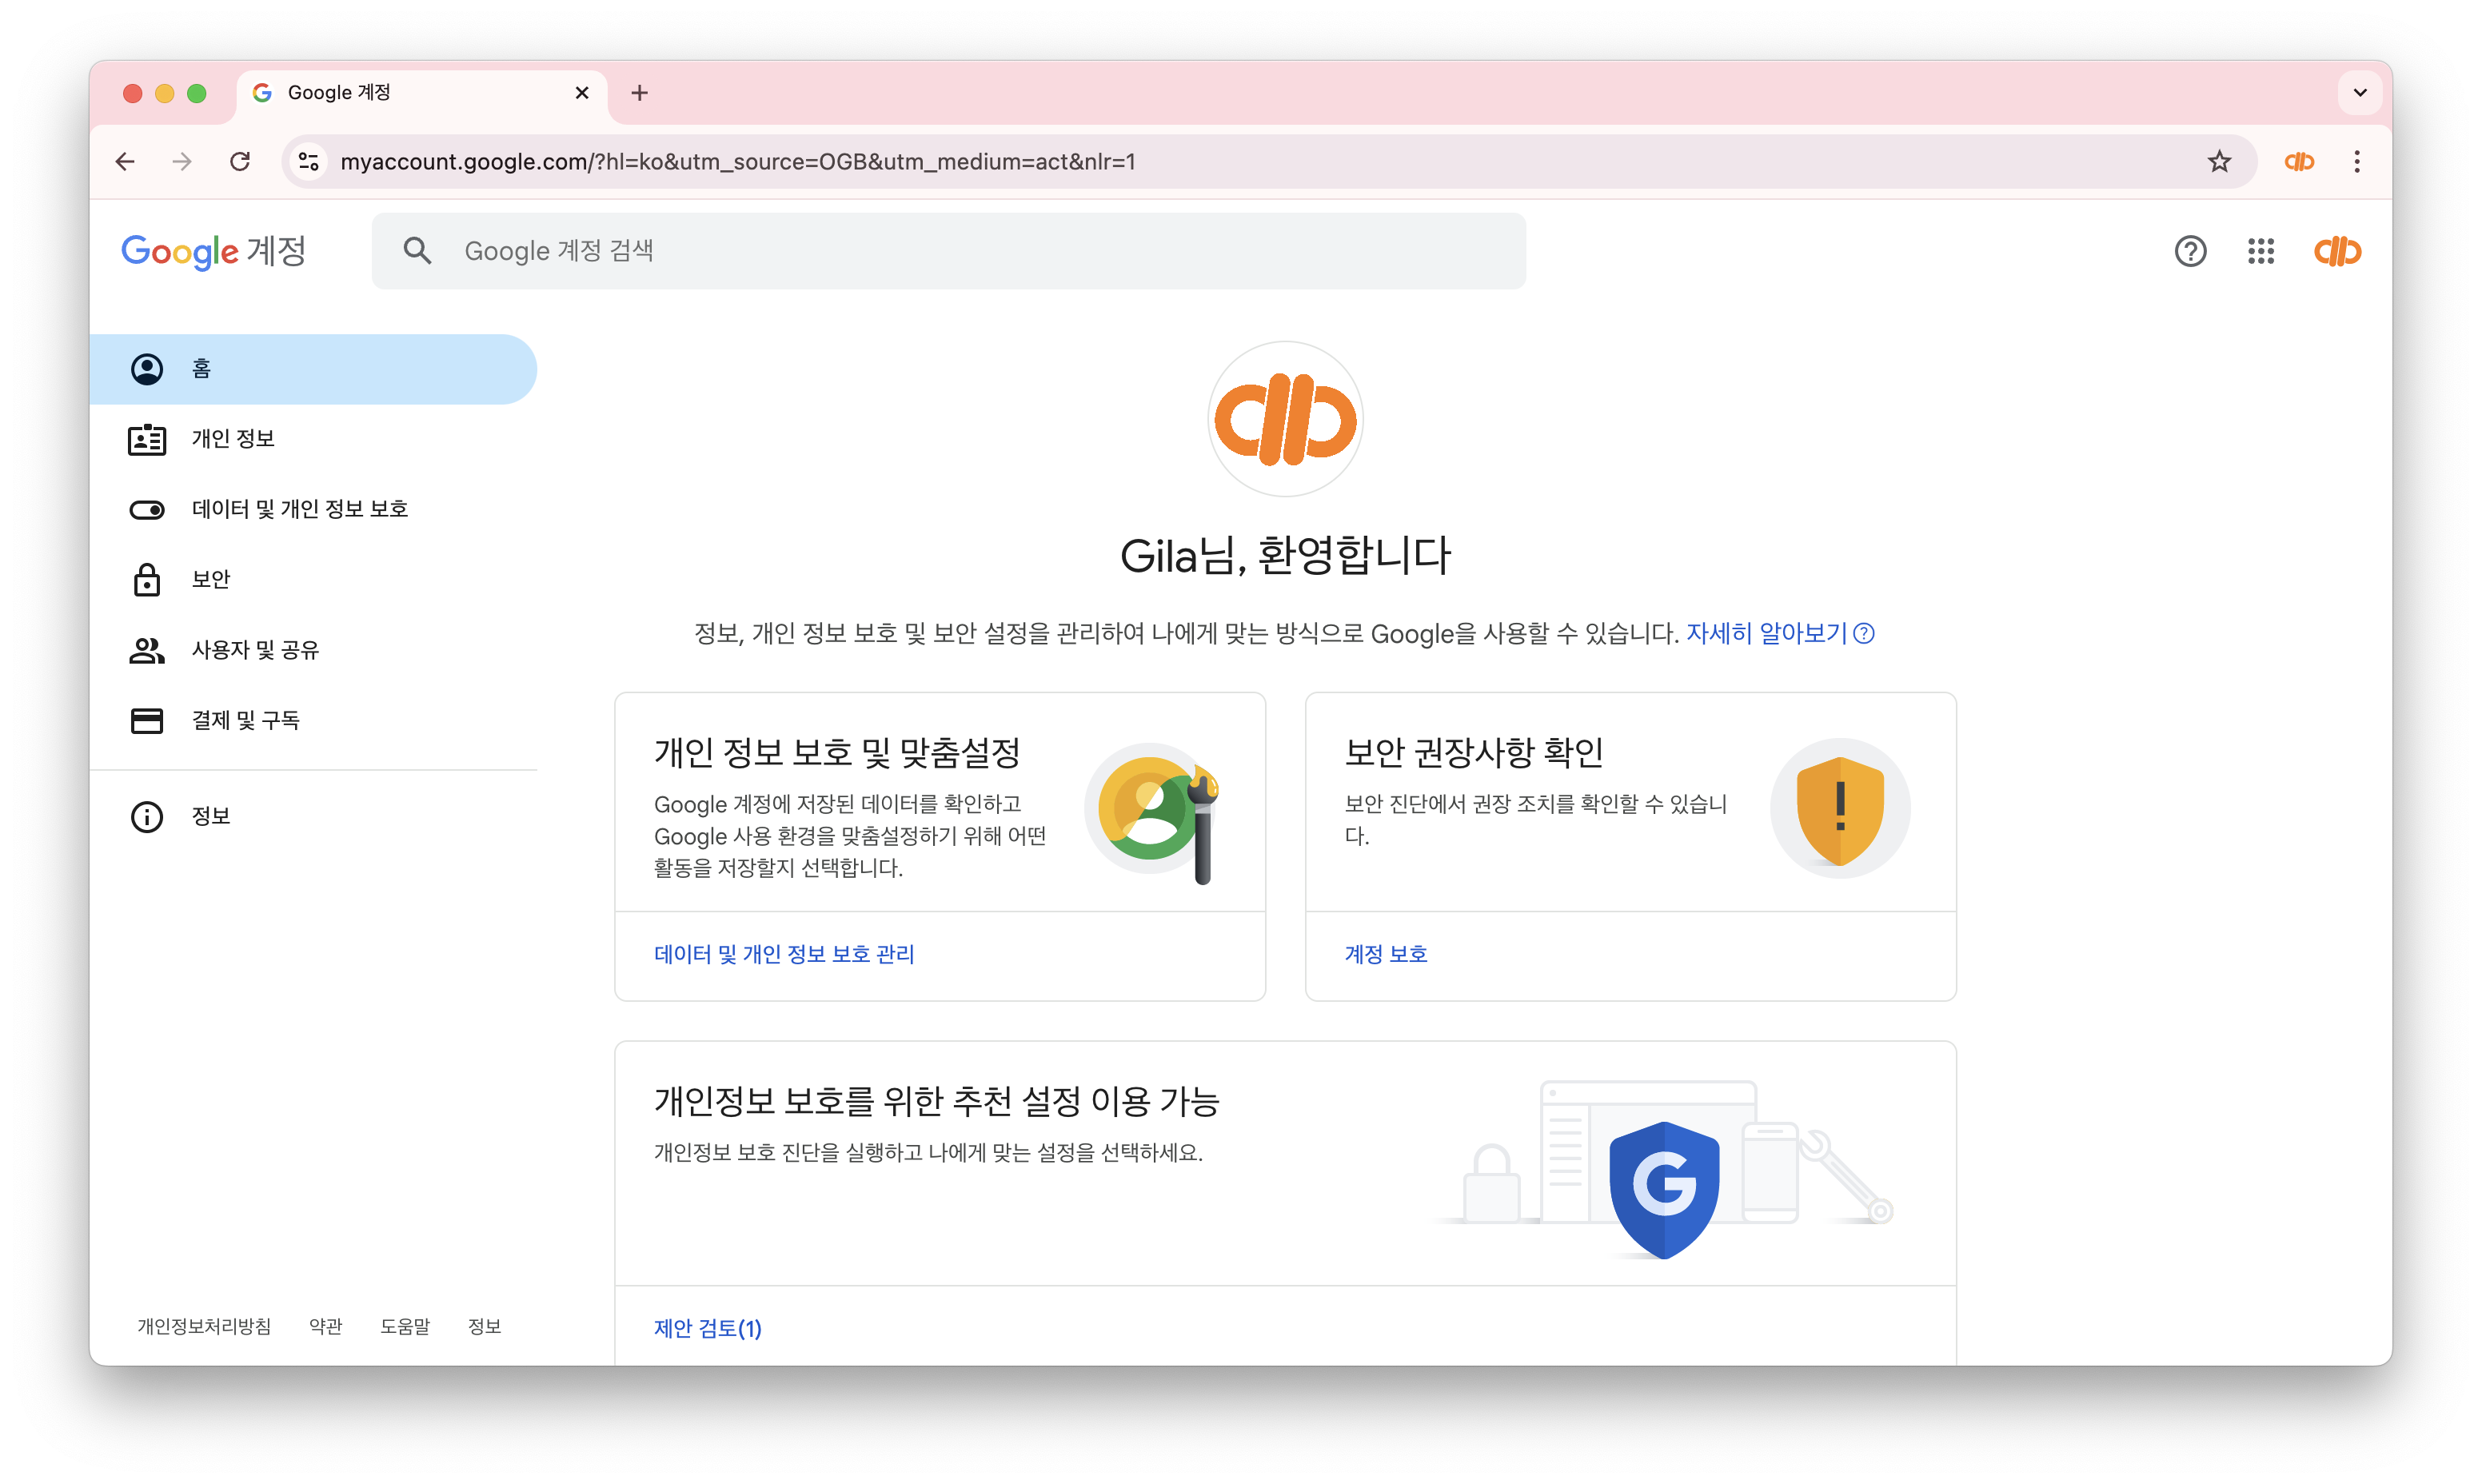Image resolution: width=2482 pixels, height=1484 pixels.
Task: Open the 개인정보처리방침 footer link
Action: [x=204, y=1326]
